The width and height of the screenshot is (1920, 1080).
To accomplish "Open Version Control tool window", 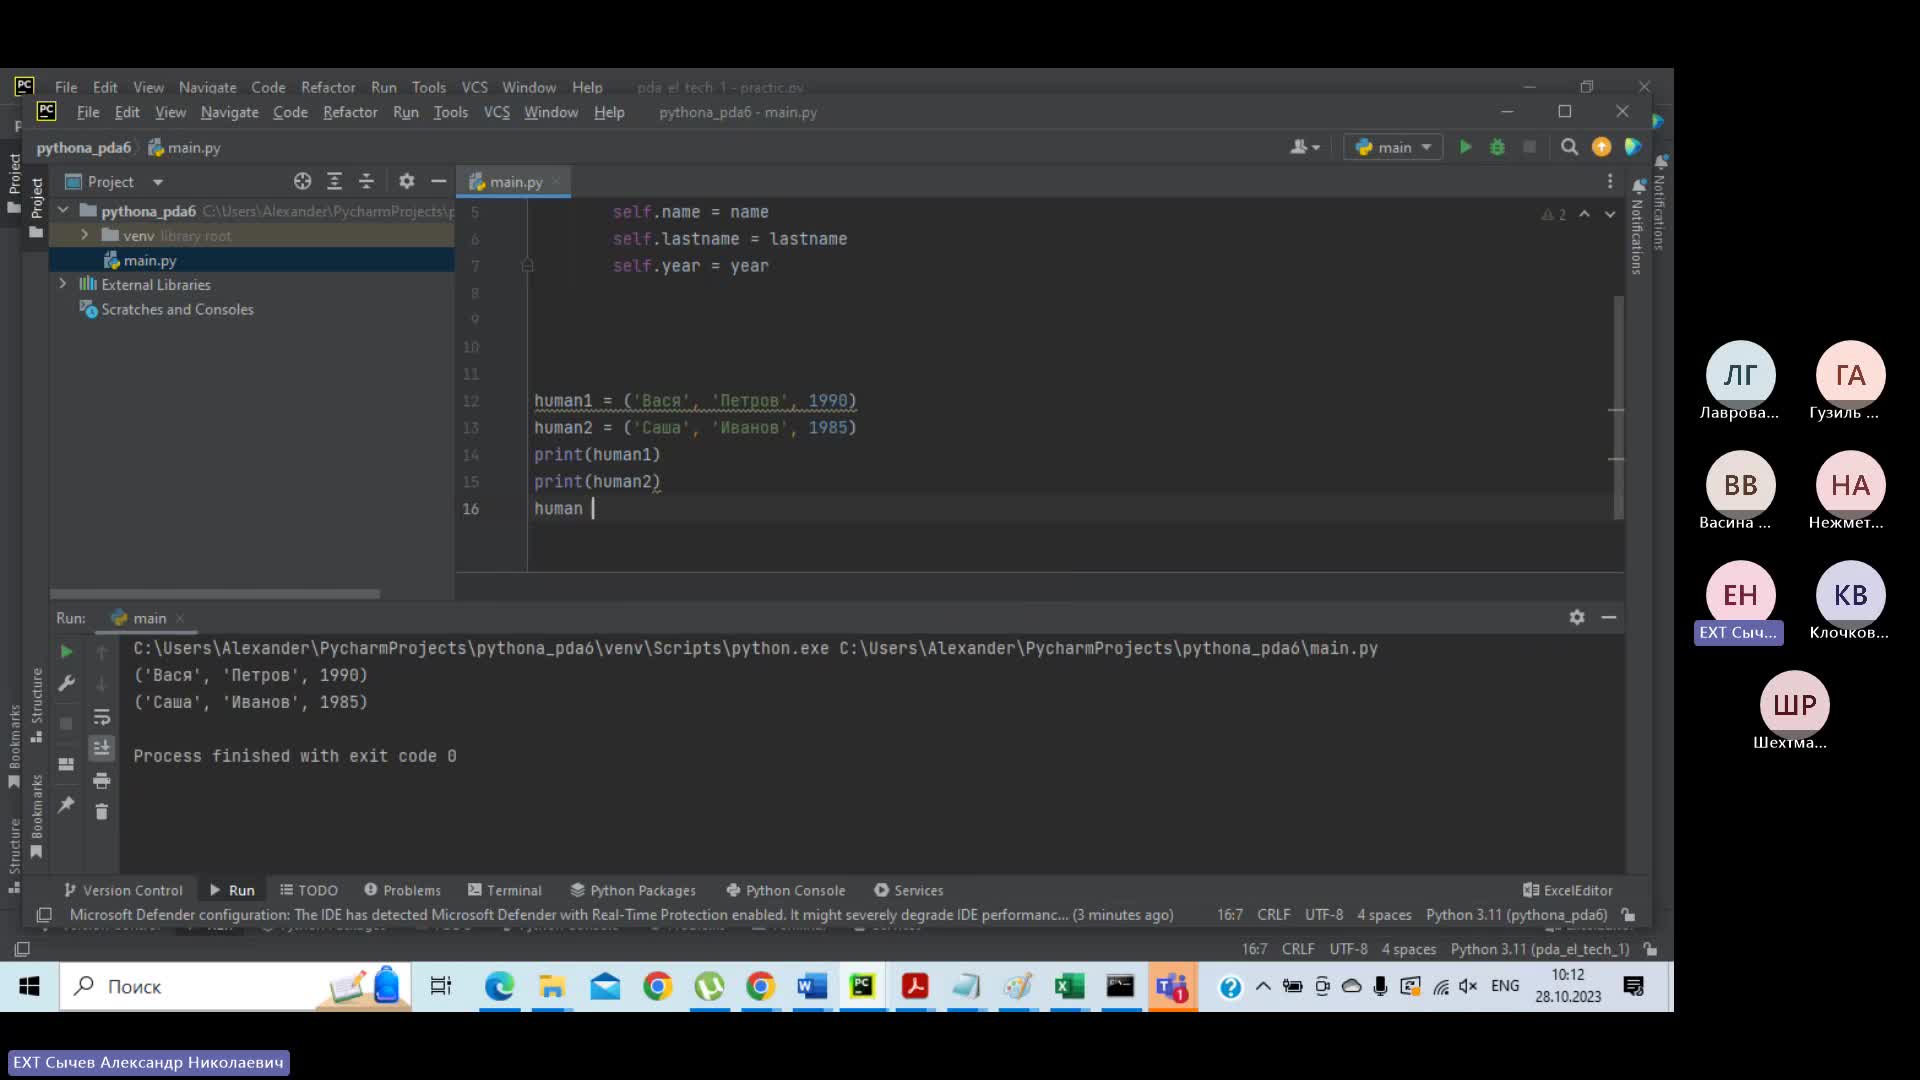I will tap(123, 890).
